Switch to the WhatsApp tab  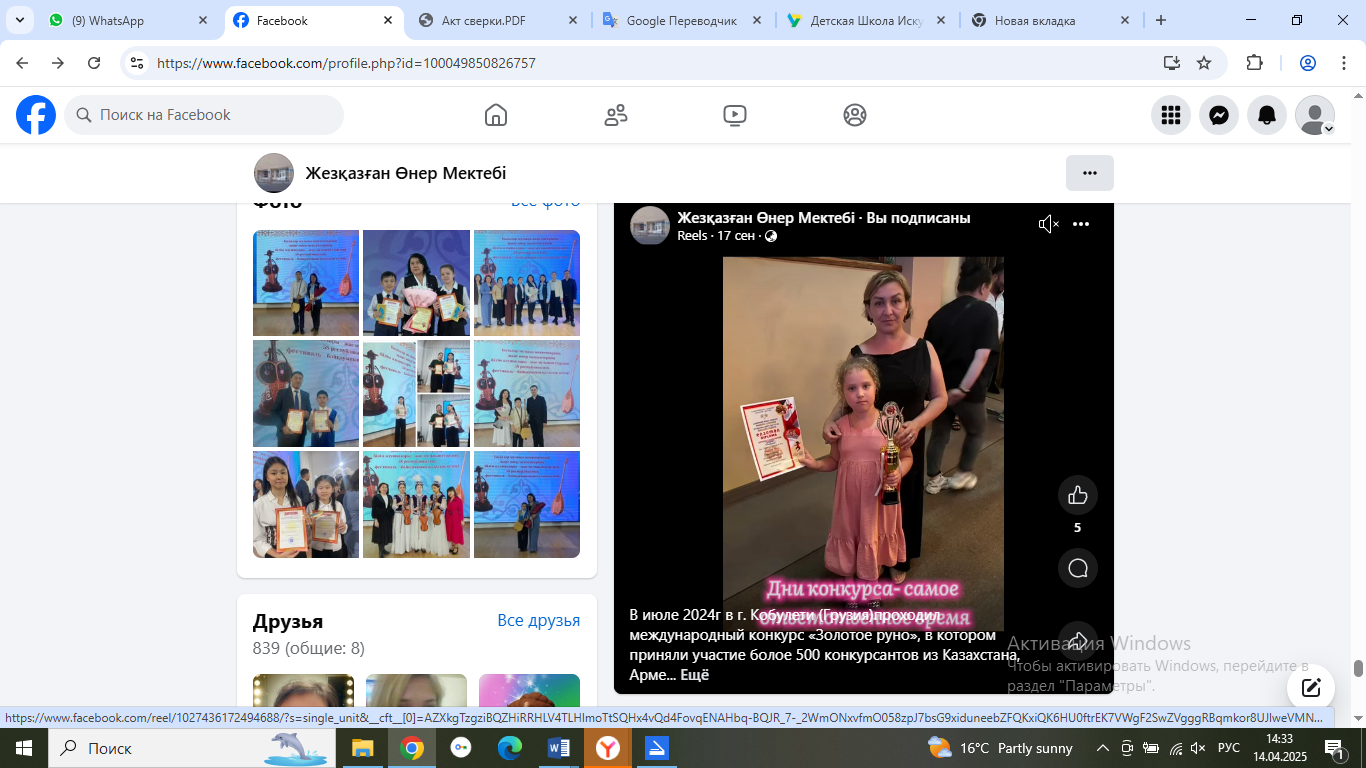click(x=125, y=20)
